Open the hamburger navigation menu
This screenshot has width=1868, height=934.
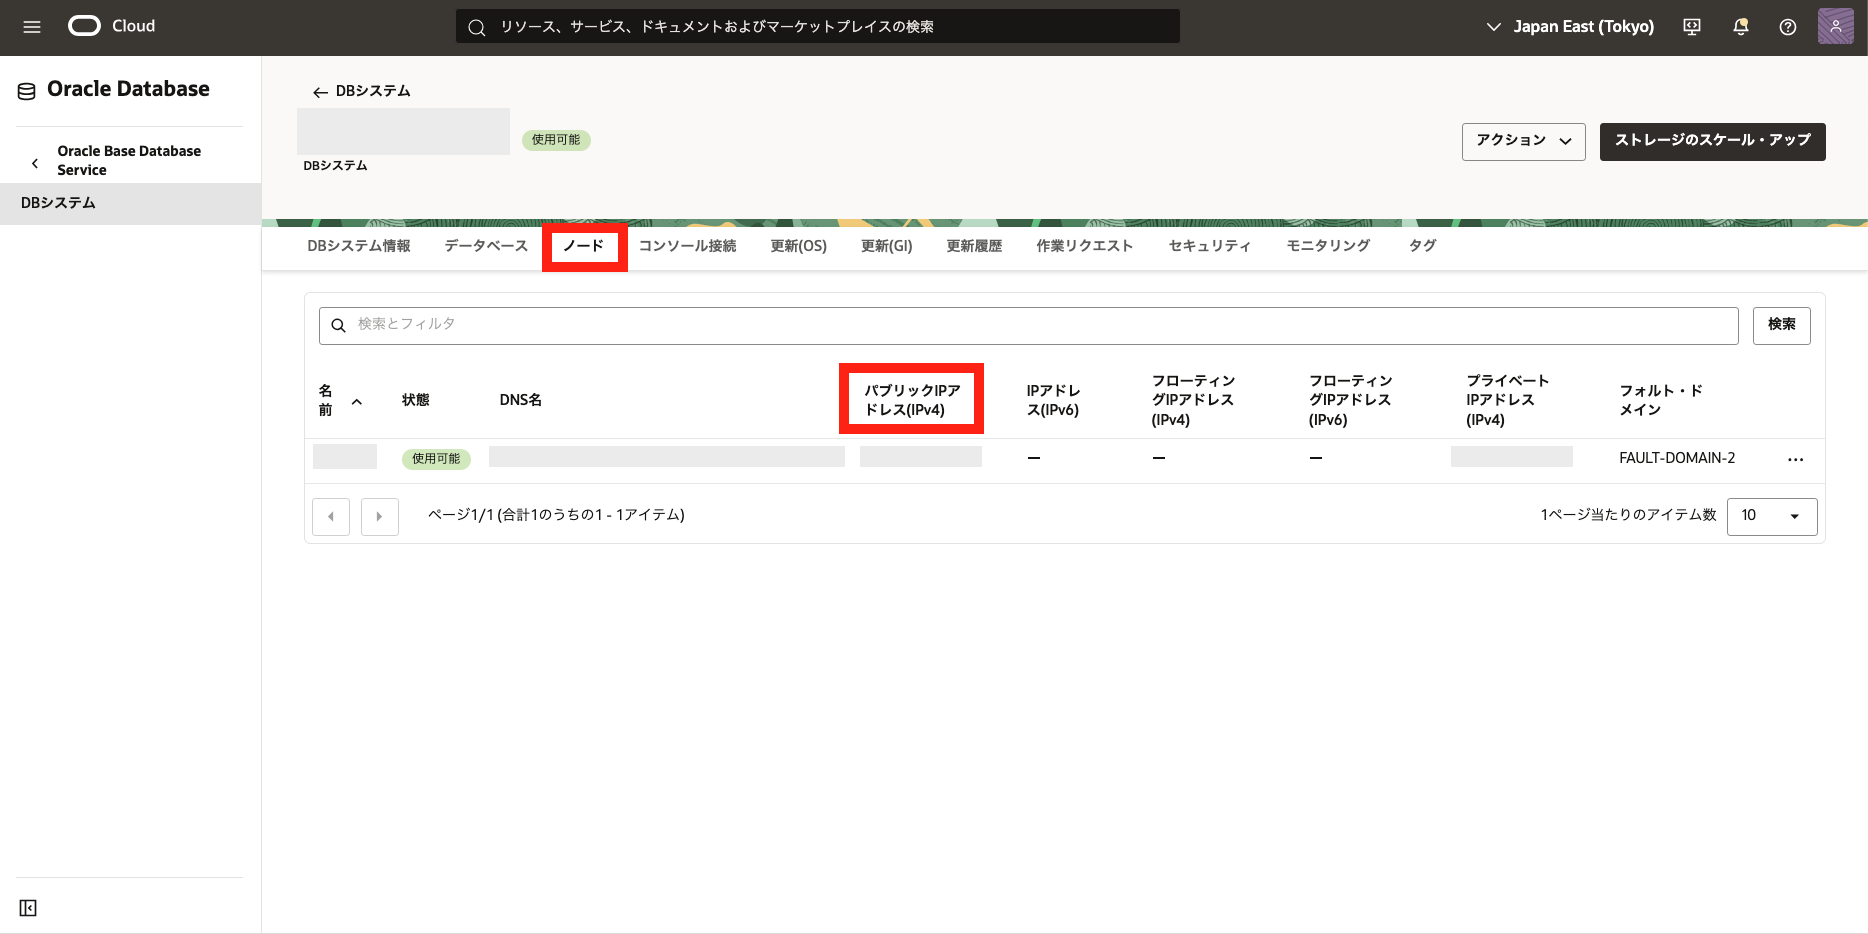click(x=32, y=27)
